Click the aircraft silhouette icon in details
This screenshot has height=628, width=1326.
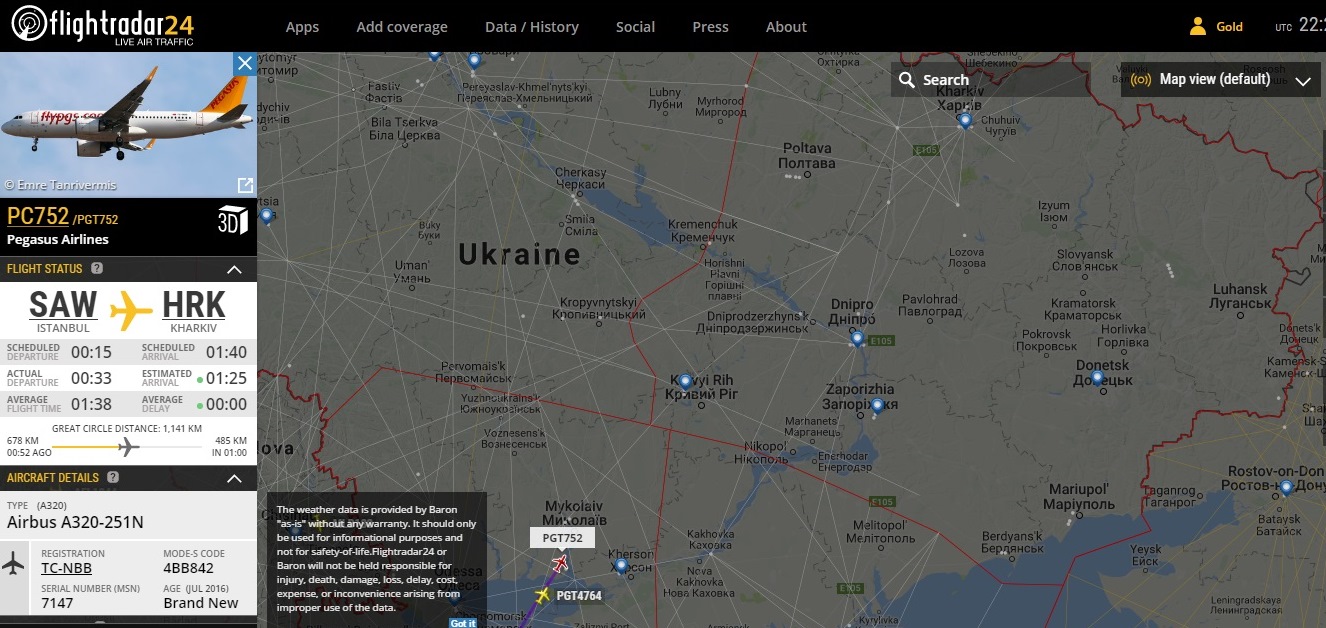(x=13, y=563)
